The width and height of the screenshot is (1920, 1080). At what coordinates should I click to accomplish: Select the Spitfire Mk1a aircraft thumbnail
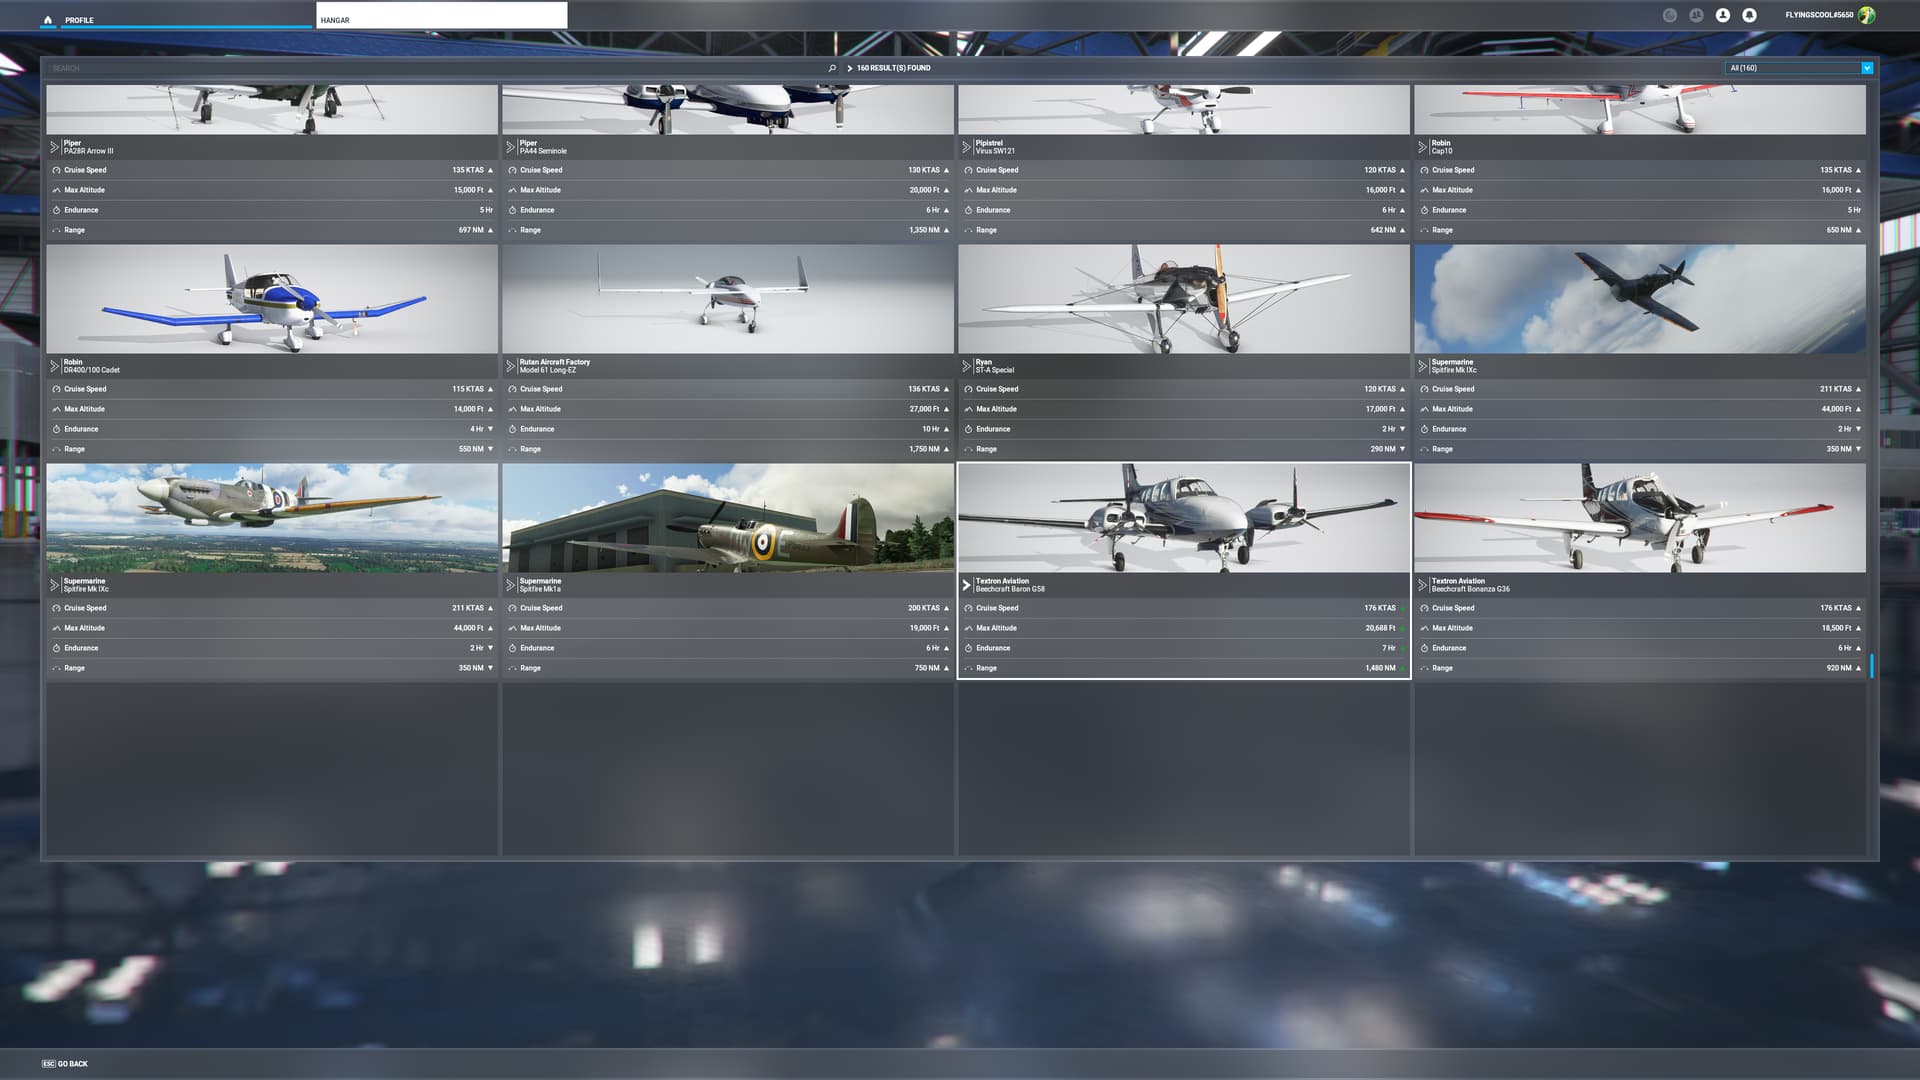coord(728,518)
